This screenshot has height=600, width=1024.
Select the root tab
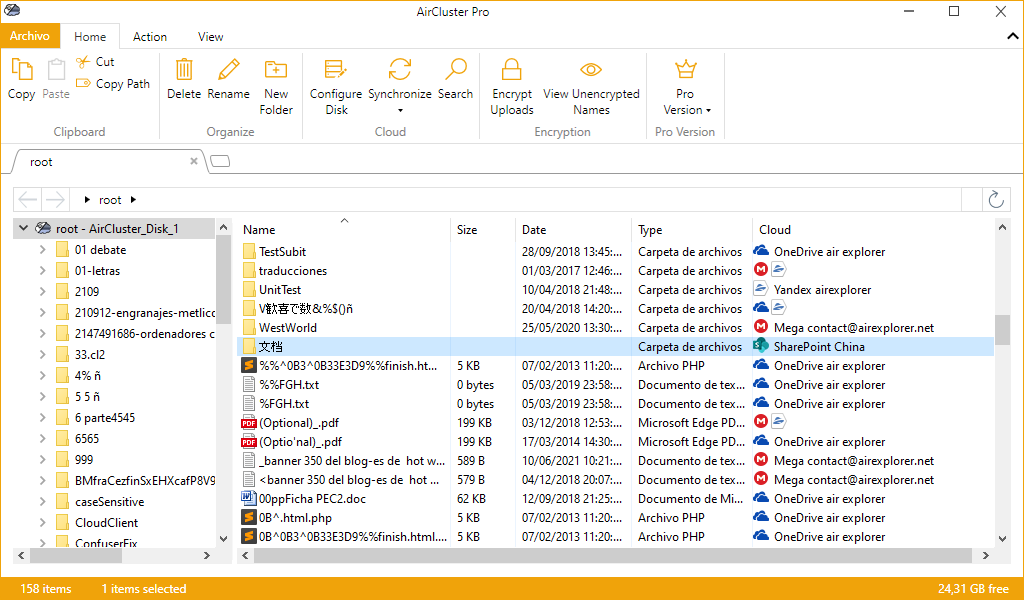[x=108, y=162]
